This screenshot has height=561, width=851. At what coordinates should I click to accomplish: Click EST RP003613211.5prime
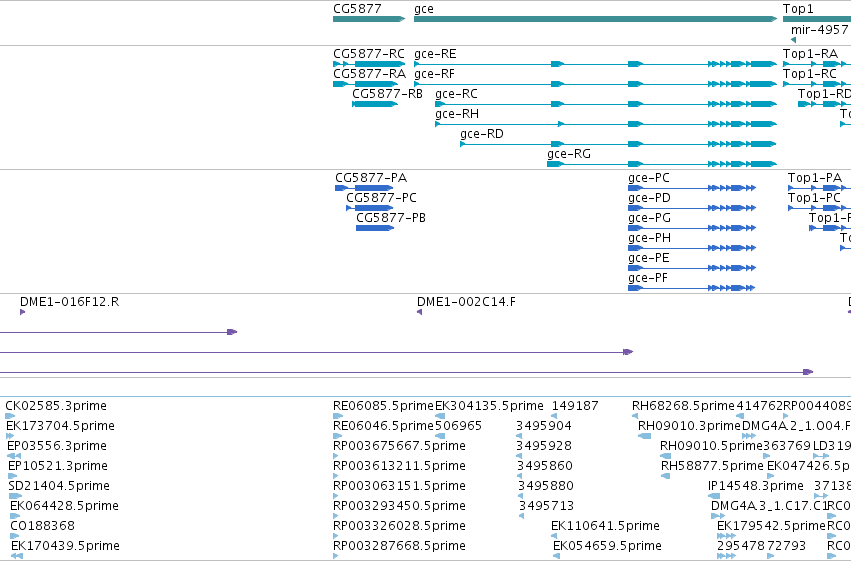pos(399,466)
